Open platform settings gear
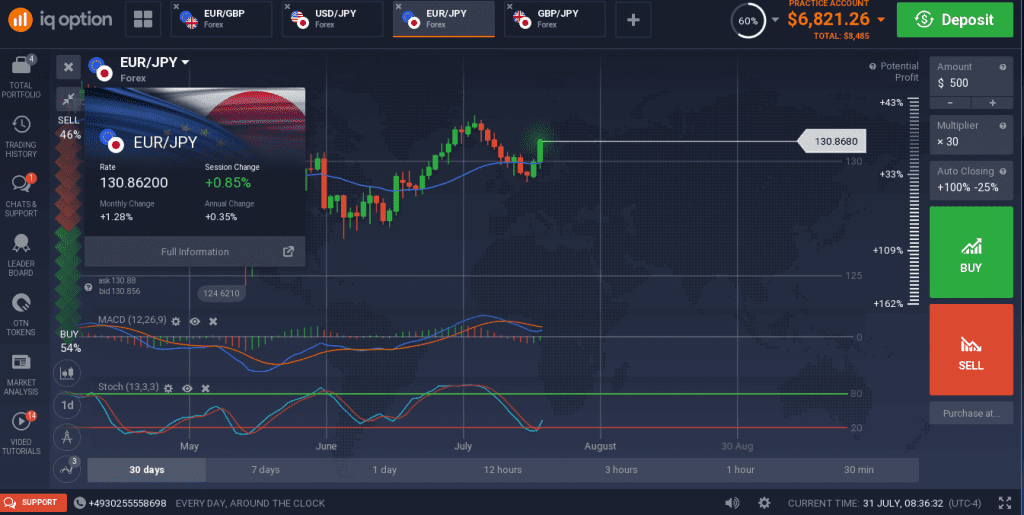The image size is (1024, 515). click(764, 503)
